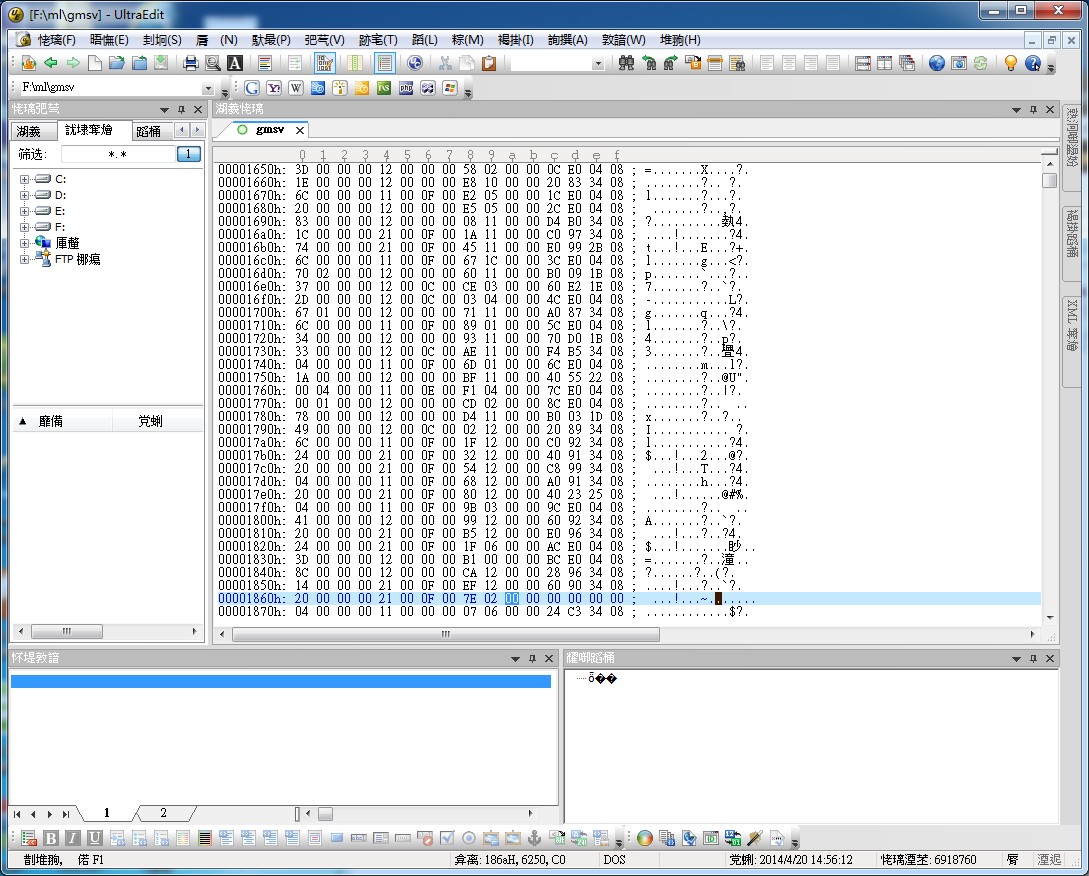Screen dimensions: 1089x876
Task: Click the scissors Cut icon
Action: coord(445,63)
